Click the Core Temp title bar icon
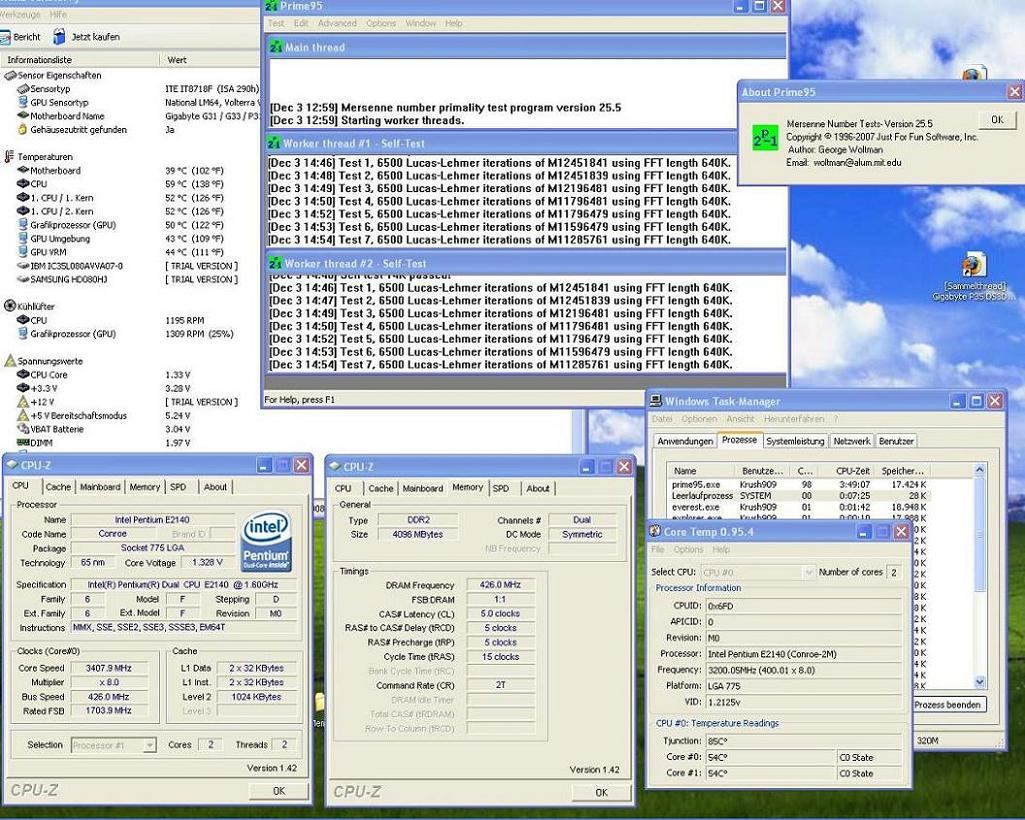Image resolution: width=1025 pixels, height=820 pixels. point(656,532)
